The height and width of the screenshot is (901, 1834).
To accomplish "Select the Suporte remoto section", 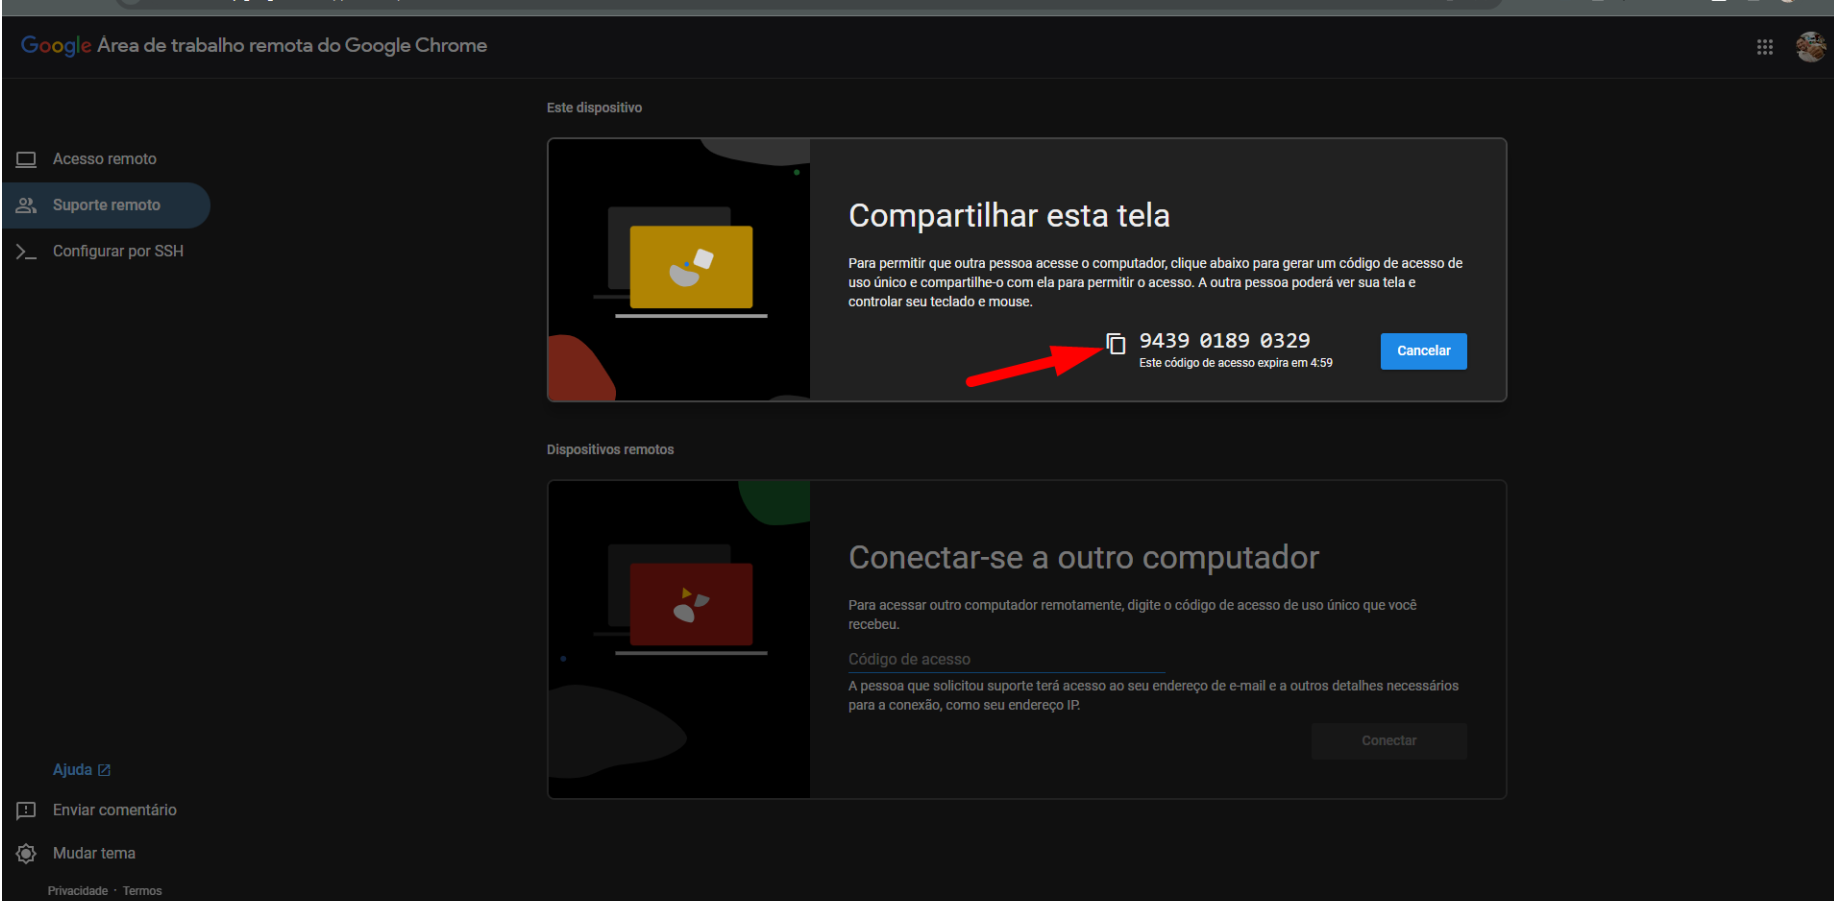I will pyautogui.click(x=105, y=205).
